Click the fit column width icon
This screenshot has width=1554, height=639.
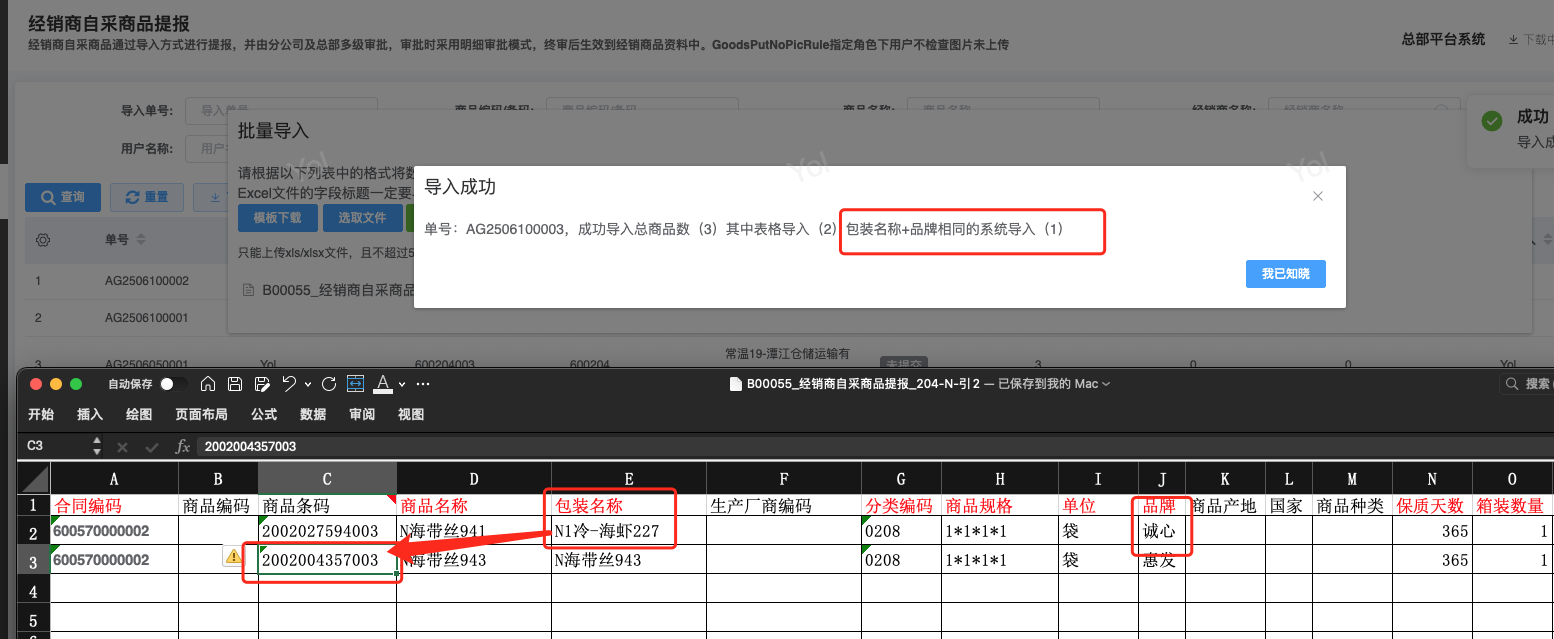(355, 384)
